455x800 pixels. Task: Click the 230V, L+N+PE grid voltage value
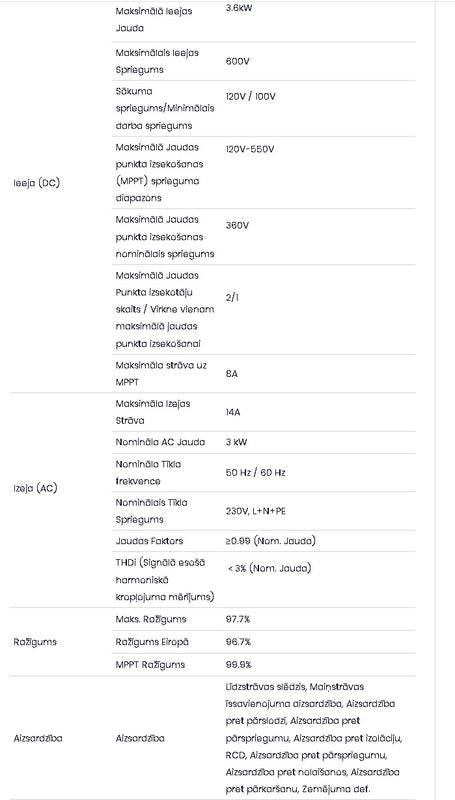(256, 511)
